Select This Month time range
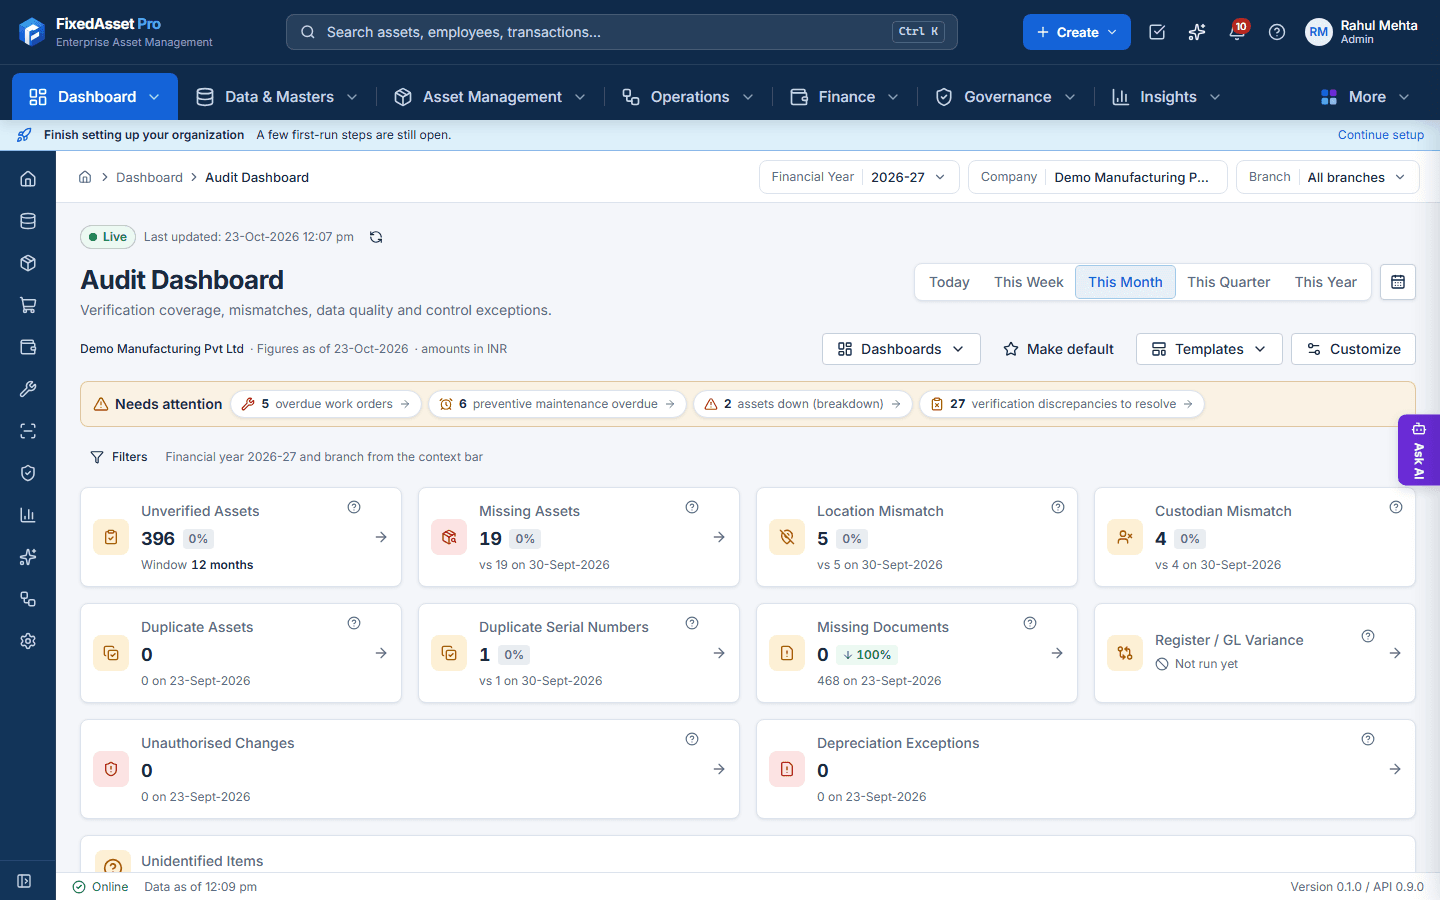This screenshot has height=900, width=1440. (1125, 282)
